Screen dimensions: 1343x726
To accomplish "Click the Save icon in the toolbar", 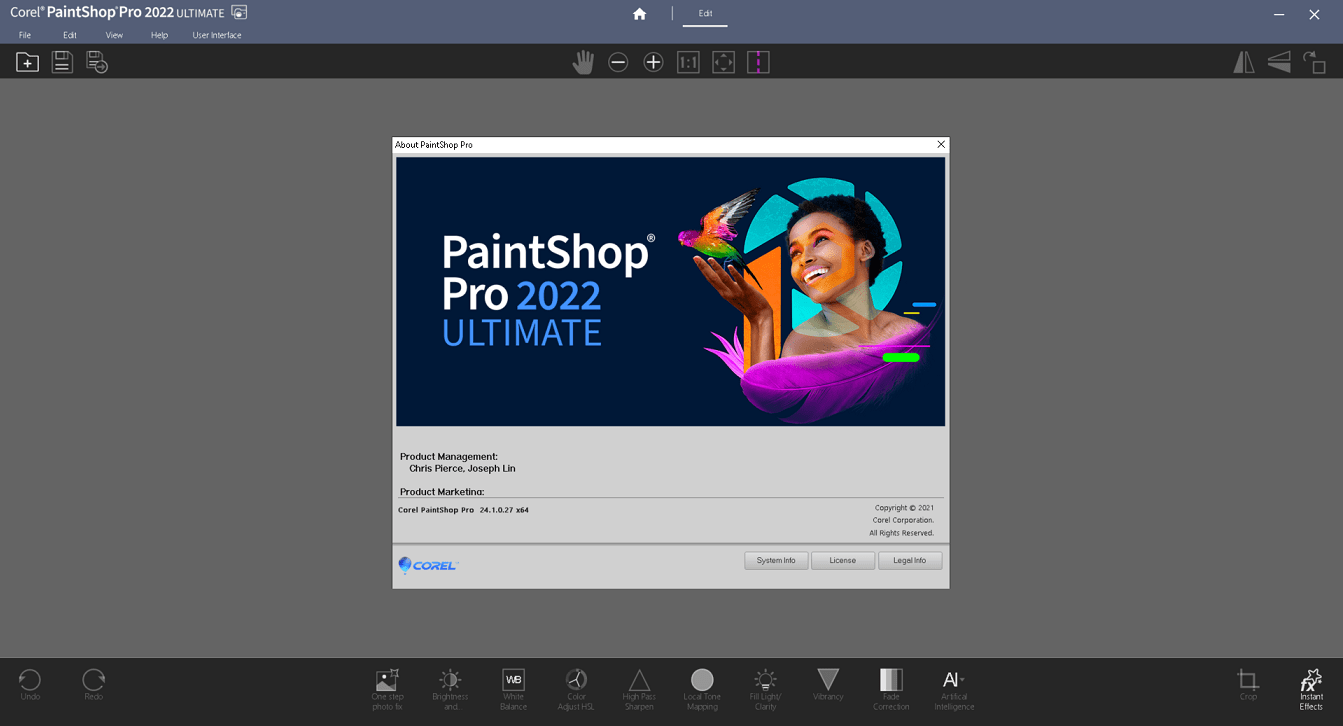I will coord(62,62).
